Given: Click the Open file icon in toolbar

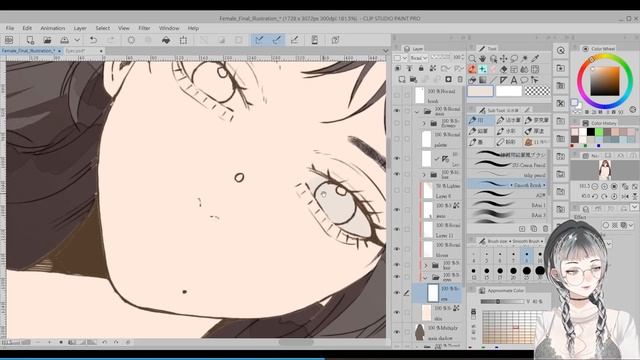Looking at the screenshot, I should pos(47,40).
